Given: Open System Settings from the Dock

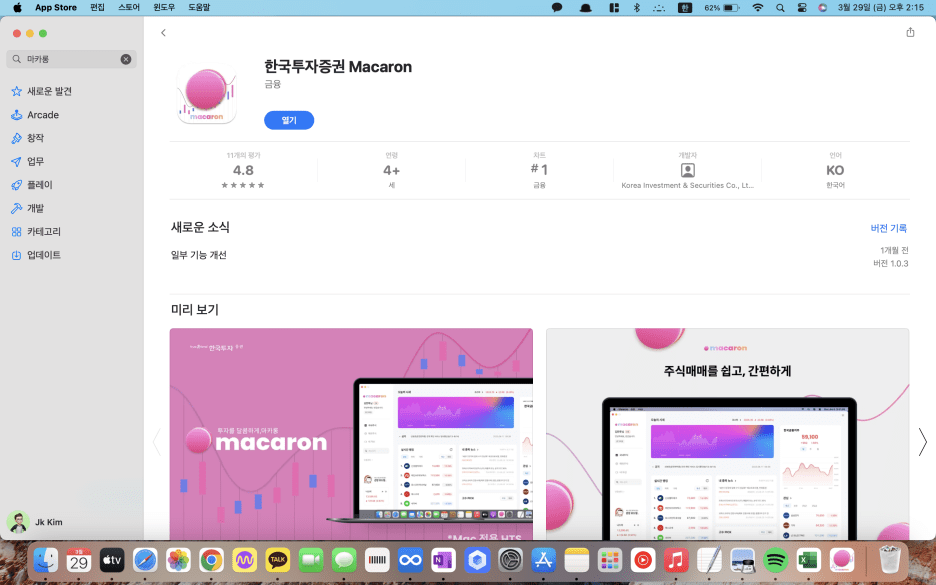Looking at the screenshot, I should point(510,560).
